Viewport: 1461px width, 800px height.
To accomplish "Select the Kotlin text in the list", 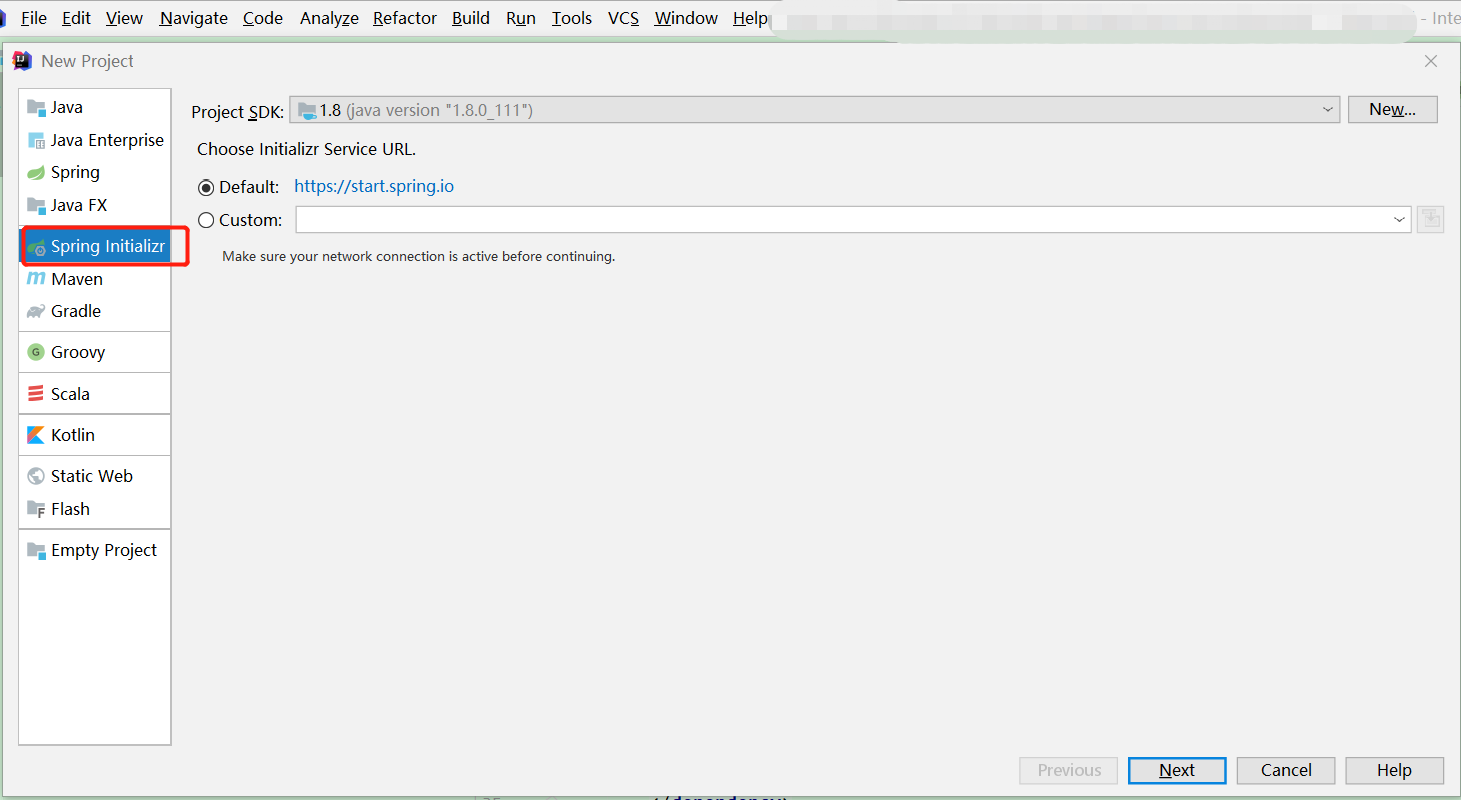I will click(73, 435).
